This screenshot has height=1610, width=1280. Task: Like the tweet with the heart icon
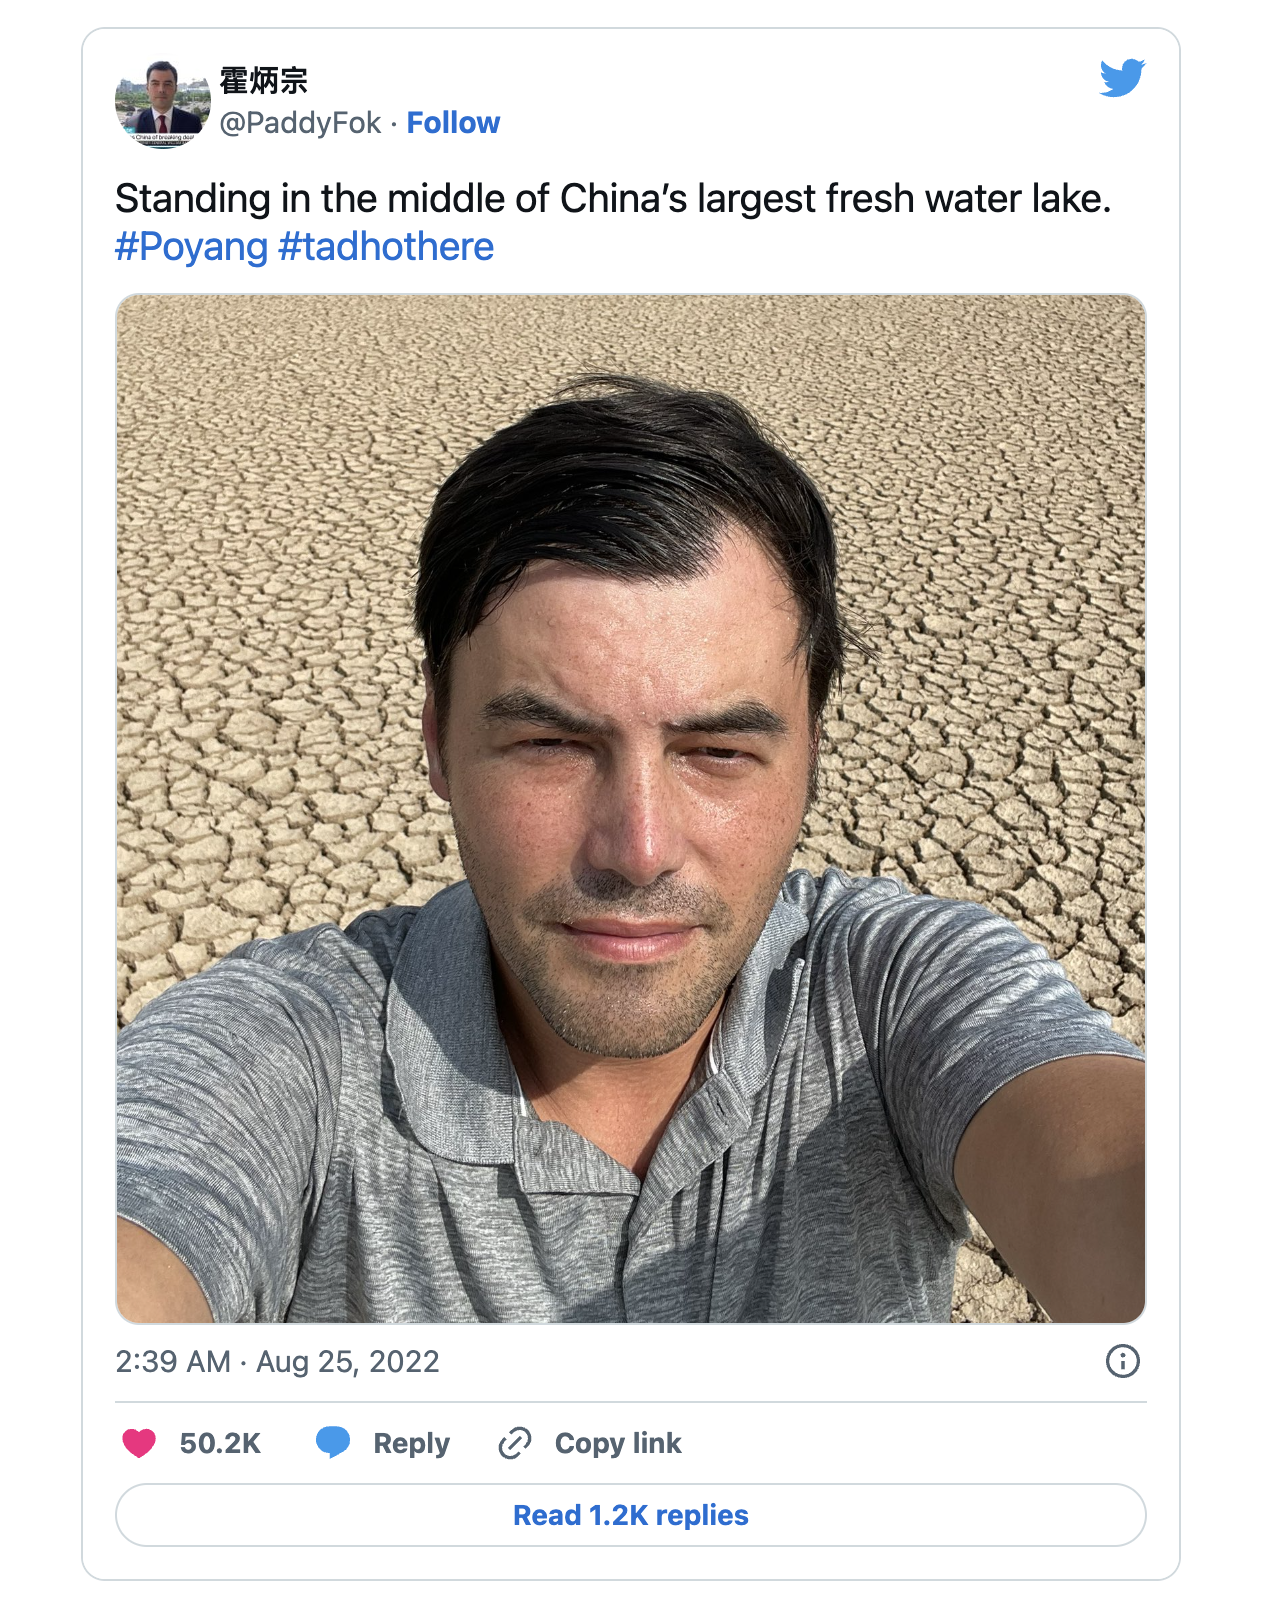139,1443
